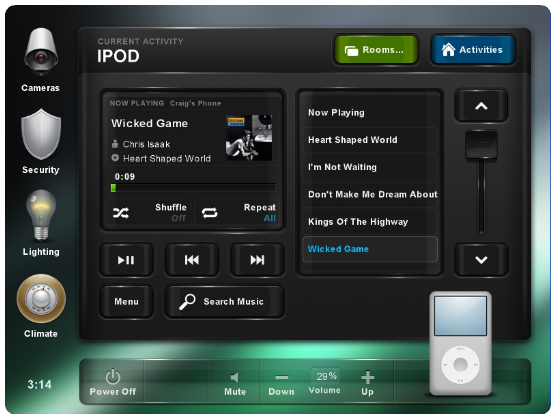The image size is (556, 419).
Task: Toggle Shuffle mode
Action: pos(148,212)
